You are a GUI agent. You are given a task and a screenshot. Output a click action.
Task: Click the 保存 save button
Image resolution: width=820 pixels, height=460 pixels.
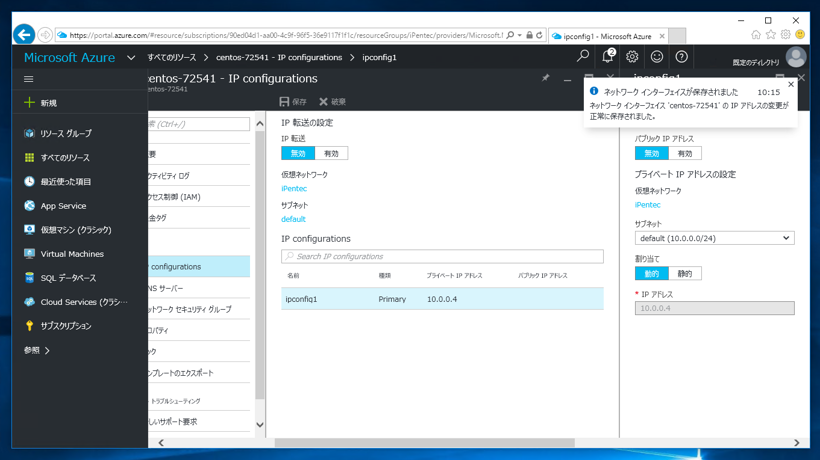[x=293, y=101]
